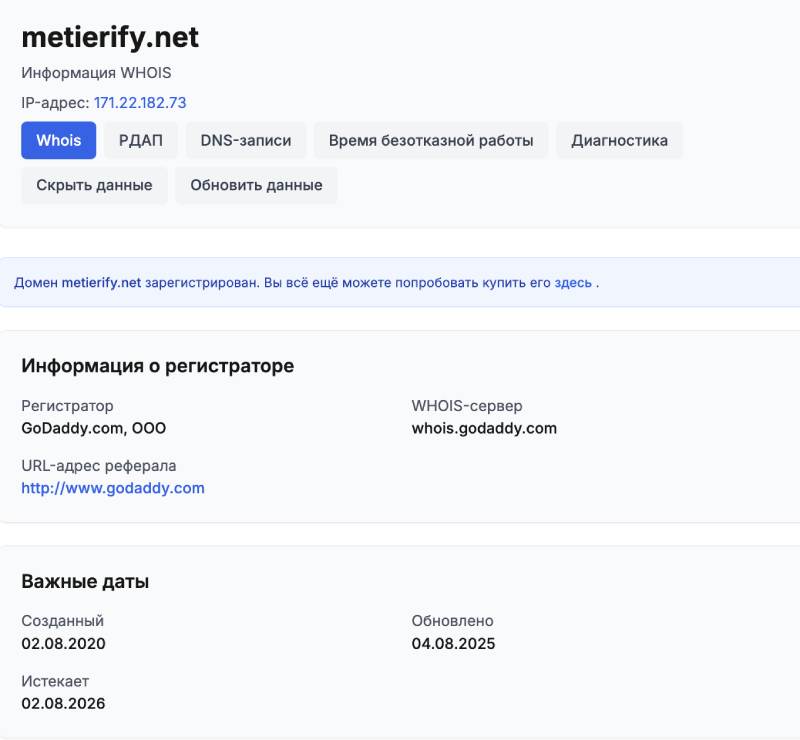Image resolution: width=800 pixels, height=740 pixels.
Task: Select the expiration date 02.08.2026
Action: pyautogui.click(x=63, y=703)
